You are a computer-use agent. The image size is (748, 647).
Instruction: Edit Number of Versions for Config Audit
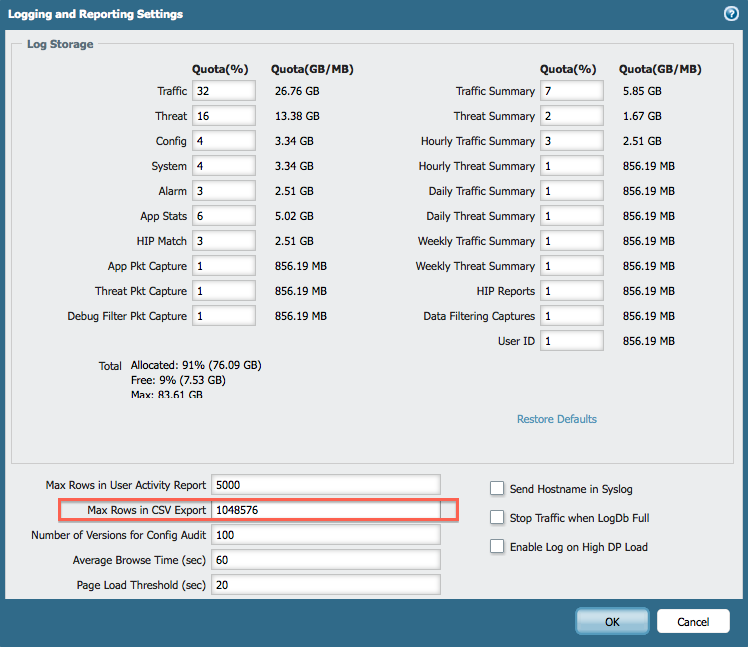tap(325, 535)
